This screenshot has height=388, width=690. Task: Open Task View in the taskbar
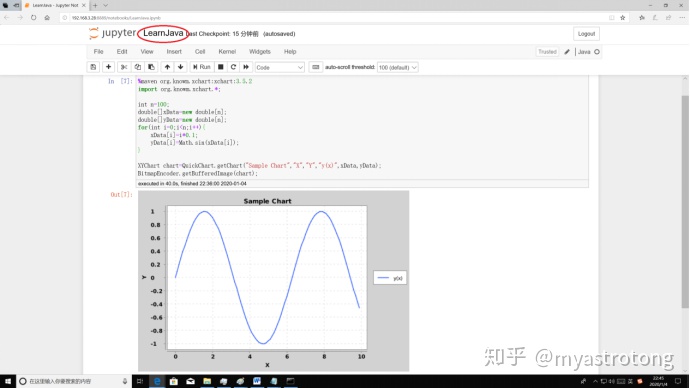pos(140,381)
